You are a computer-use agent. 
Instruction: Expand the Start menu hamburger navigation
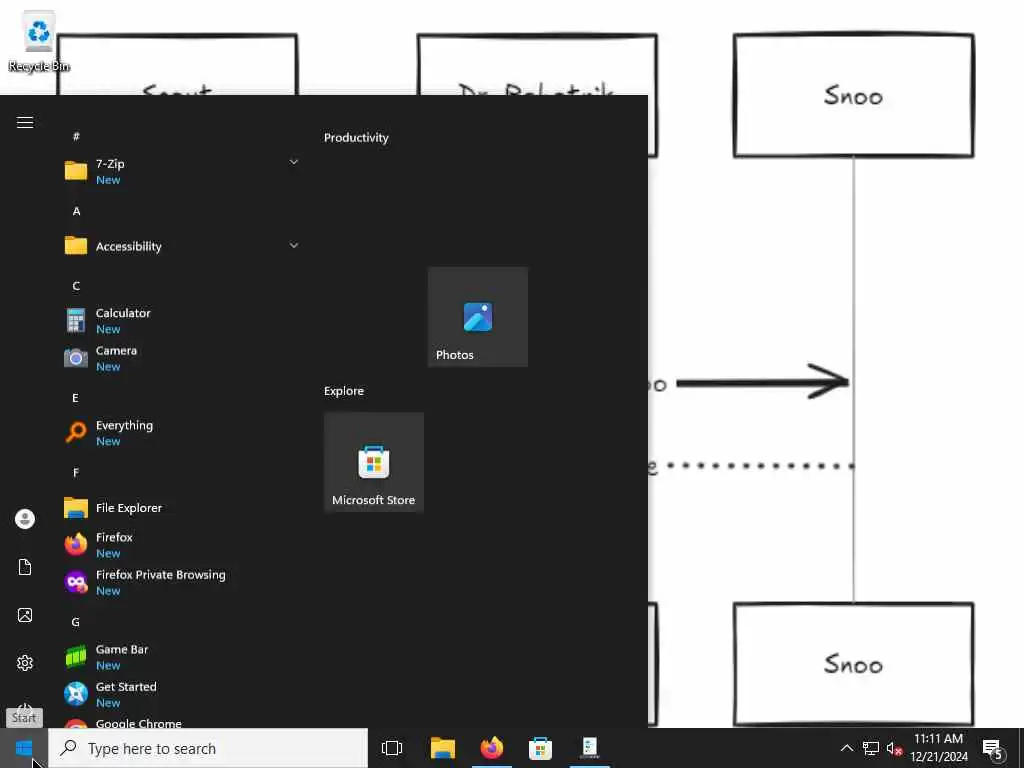point(25,122)
